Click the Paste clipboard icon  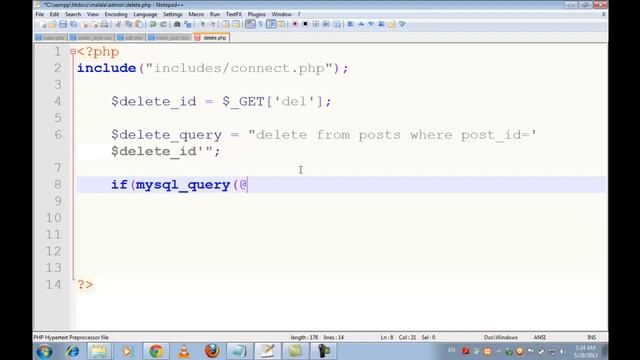point(138,24)
